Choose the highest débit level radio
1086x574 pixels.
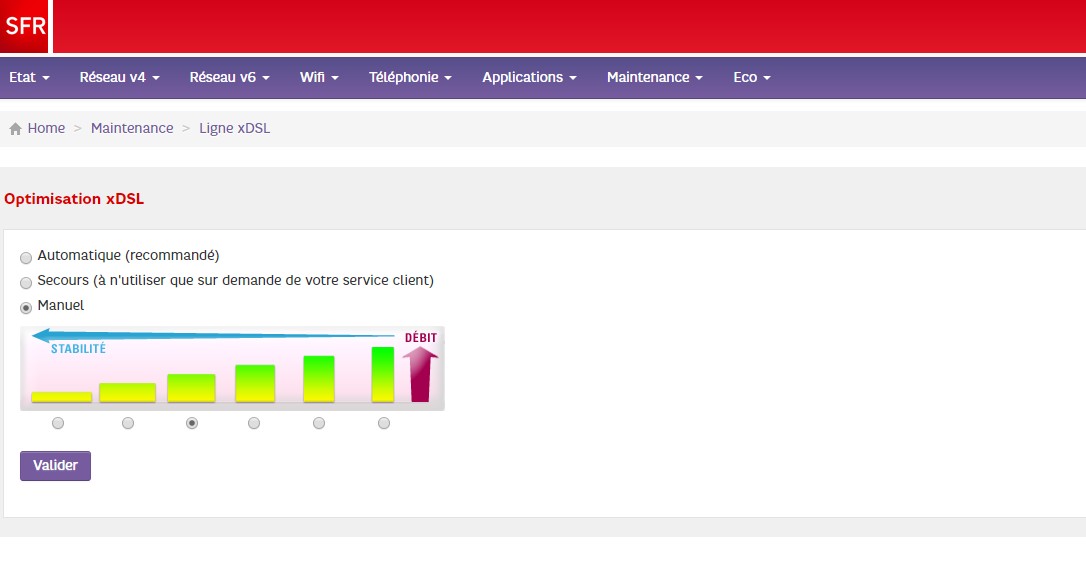point(384,423)
